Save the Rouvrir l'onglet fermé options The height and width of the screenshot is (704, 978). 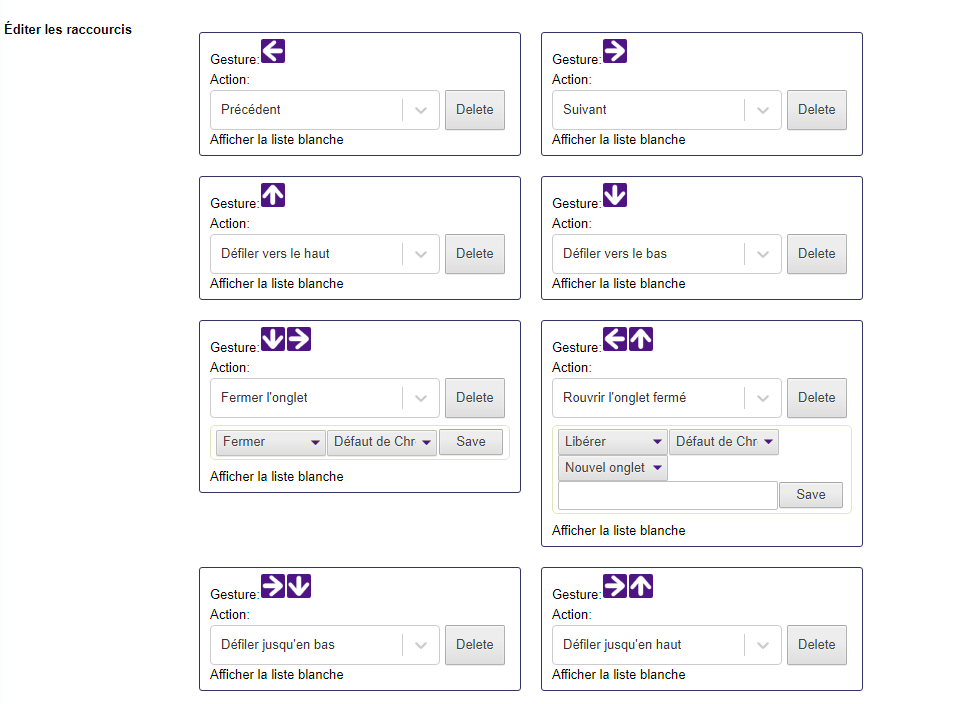811,495
